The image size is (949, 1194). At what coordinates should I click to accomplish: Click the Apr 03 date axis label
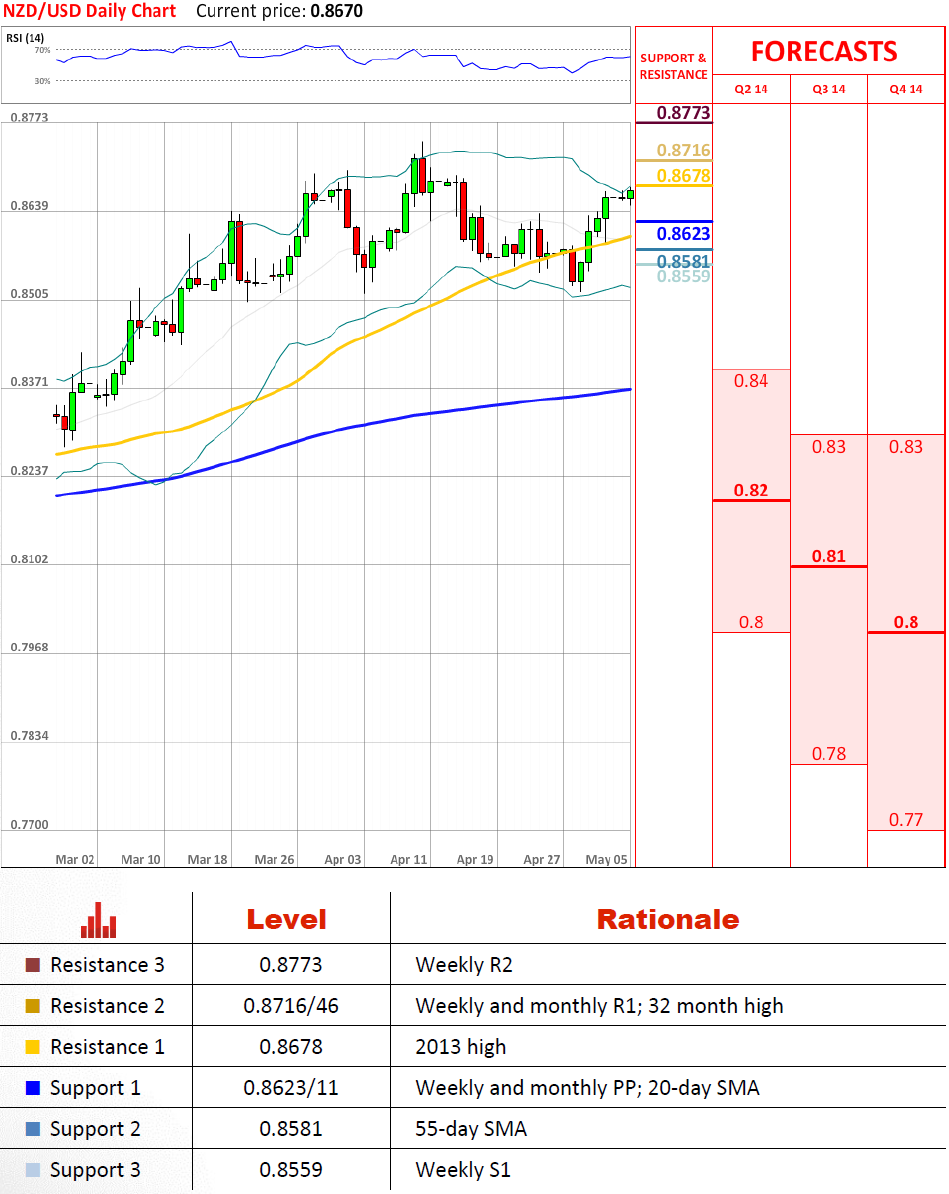click(343, 859)
